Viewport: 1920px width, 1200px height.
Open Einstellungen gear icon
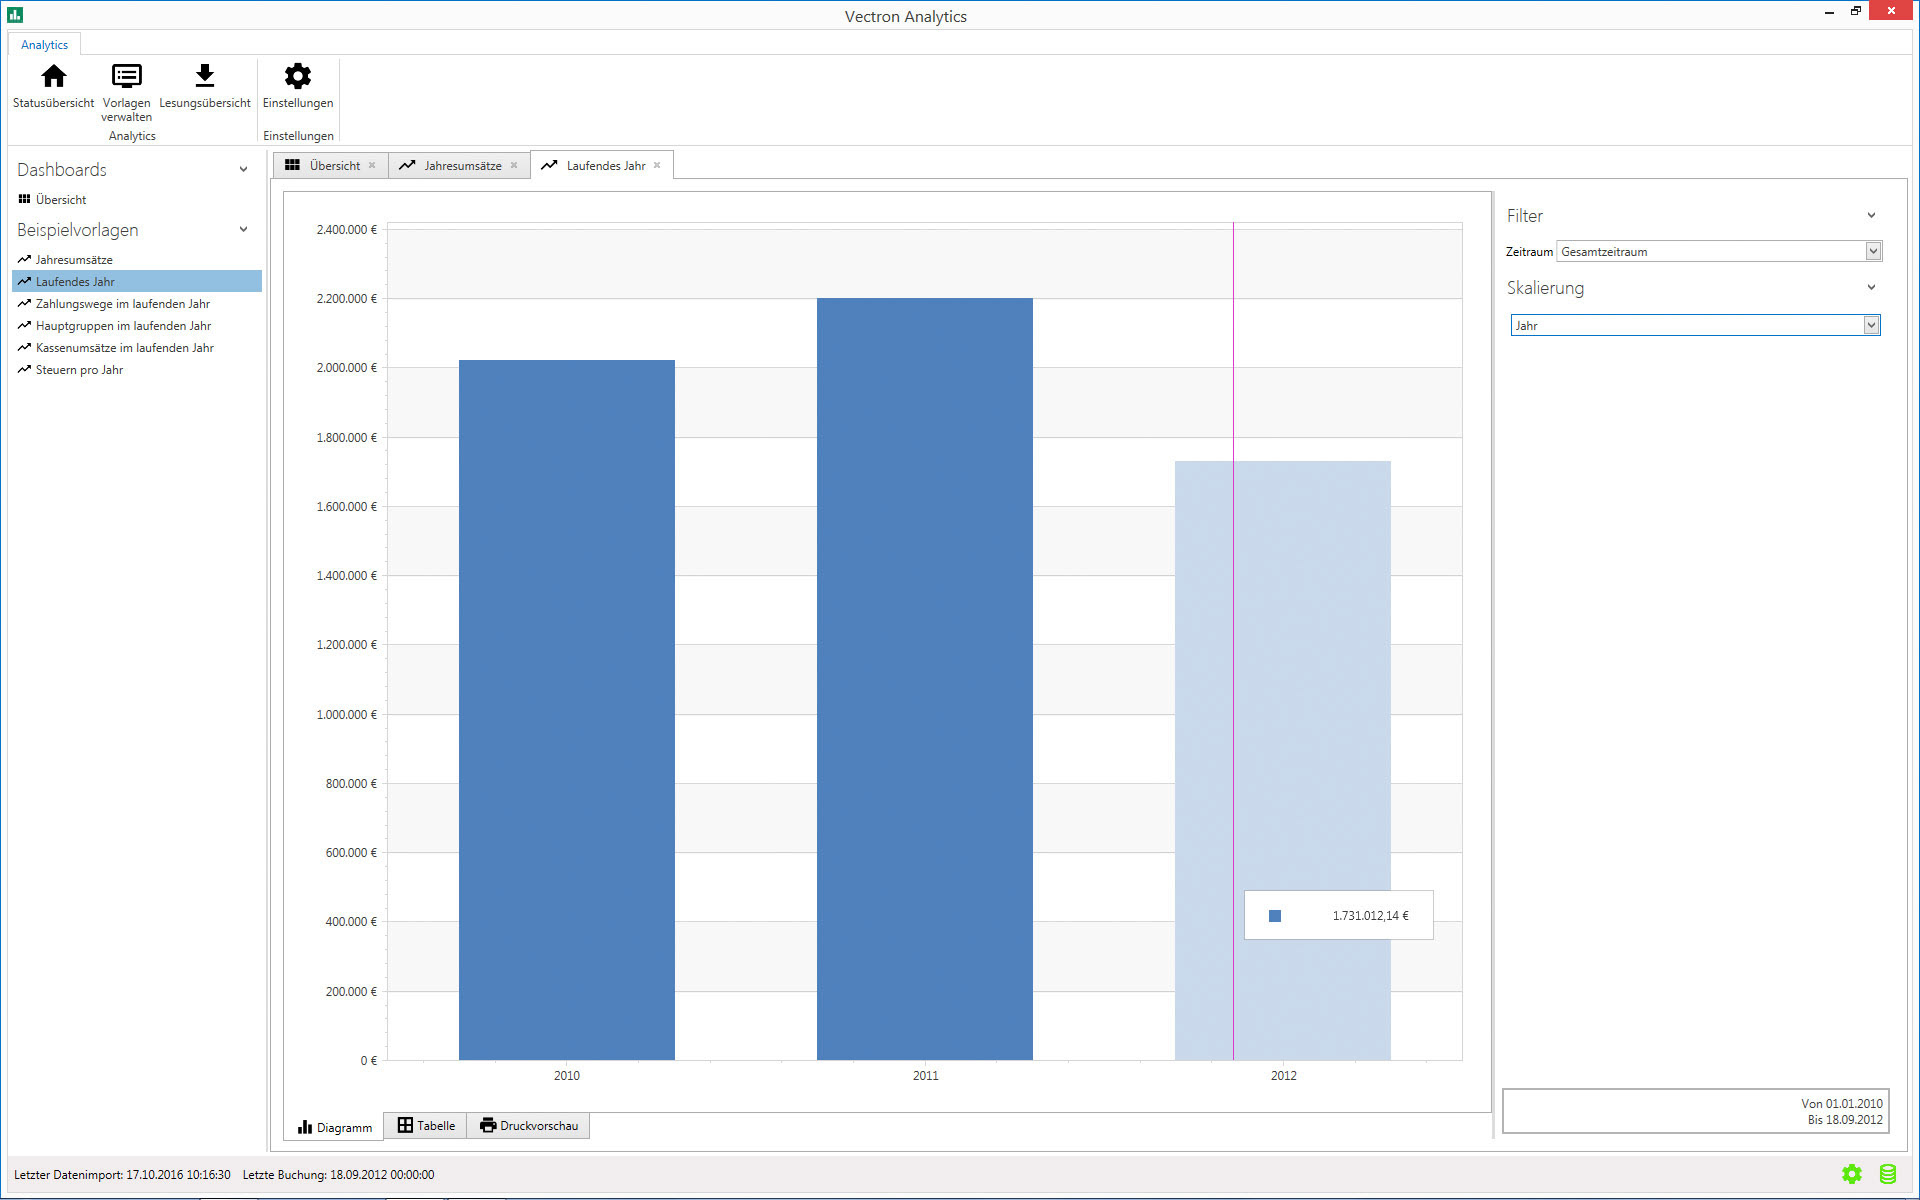(x=297, y=77)
